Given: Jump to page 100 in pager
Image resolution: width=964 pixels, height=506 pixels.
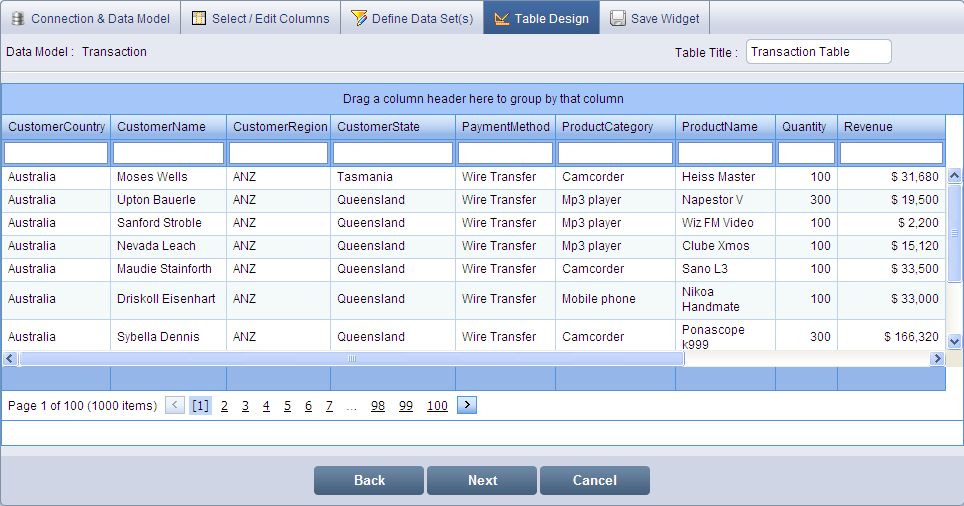Looking at the screenshot, I should (x=437, y=406).
